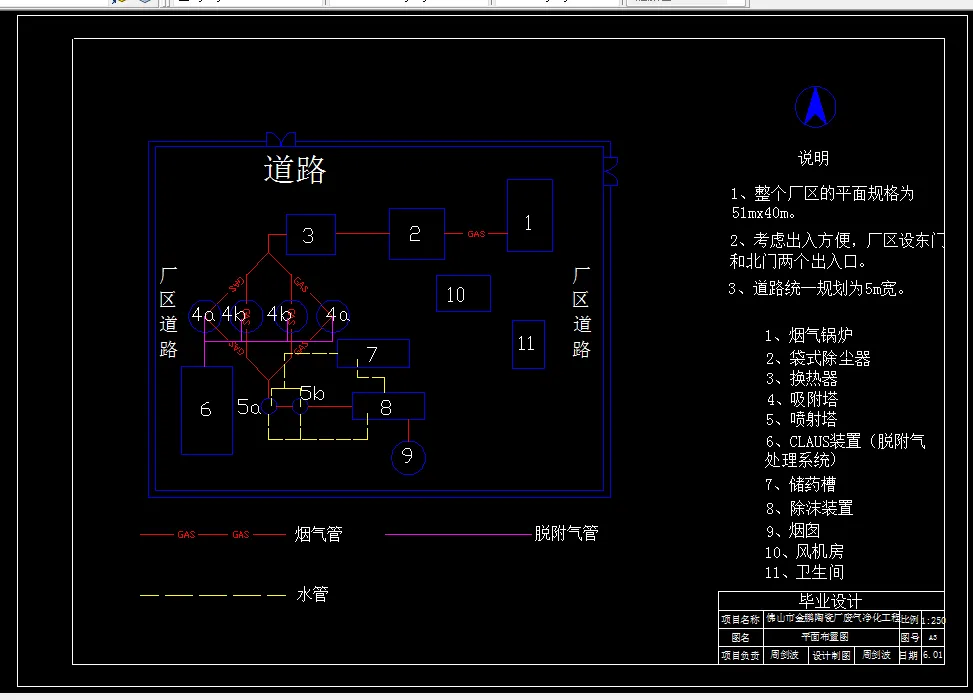Select box 7, the chemical storage tank

click(373, 354)
